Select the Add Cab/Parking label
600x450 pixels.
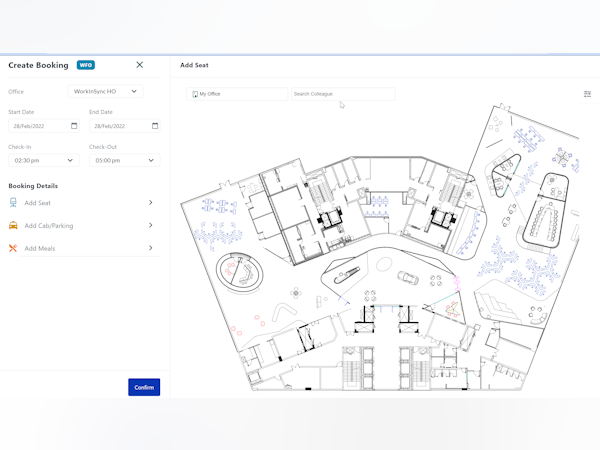tap(49, 226)
